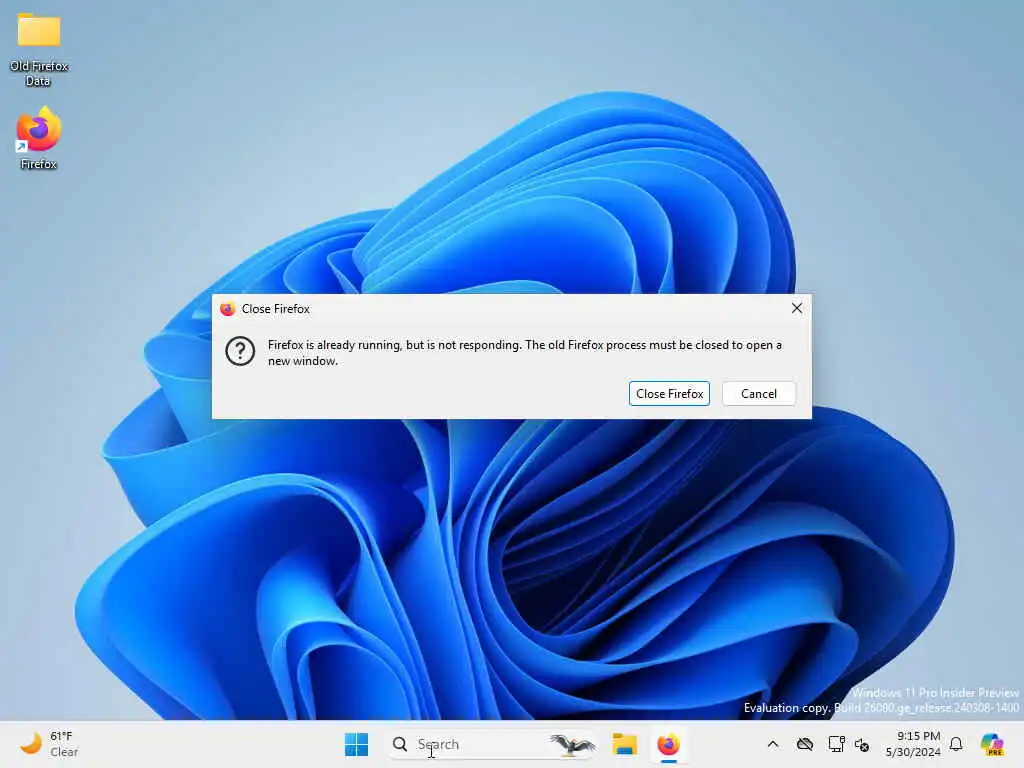This screenshot has height=768, width=1024.
Task: Click the cloud sync tray icon
Action: (805, 744)
